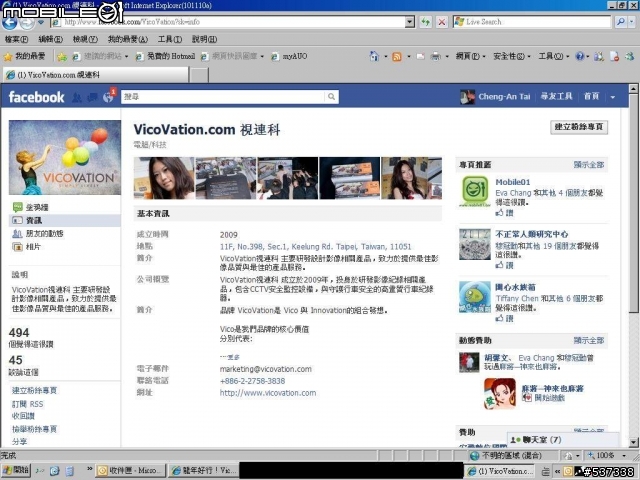Click the Like thumb under Mobile01

pos(500,213)
